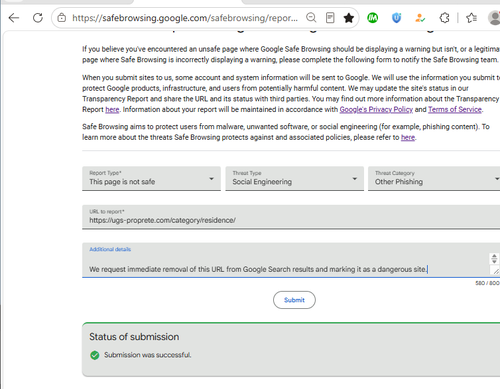Open the Terms of Service link
This screenshot has height=389, width=500.
(455, 110)
